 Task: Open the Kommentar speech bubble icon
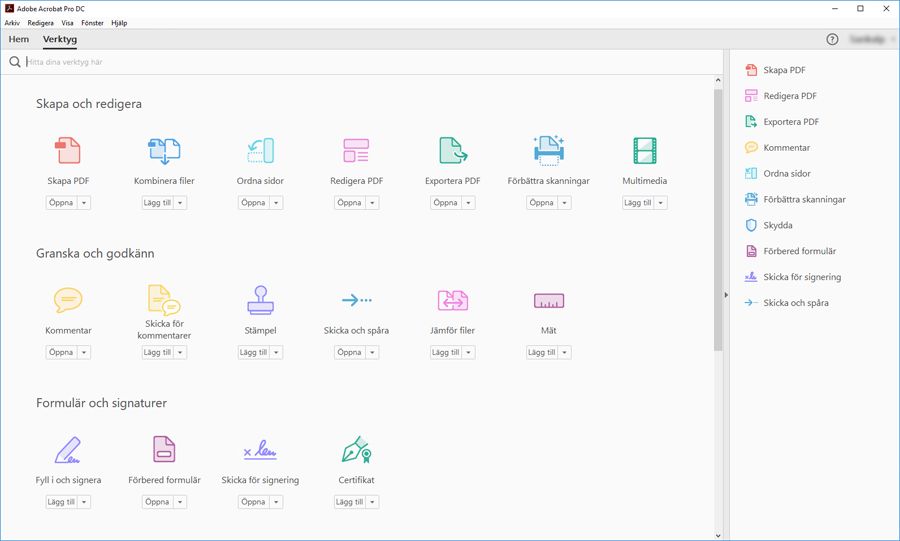(68, 300)
